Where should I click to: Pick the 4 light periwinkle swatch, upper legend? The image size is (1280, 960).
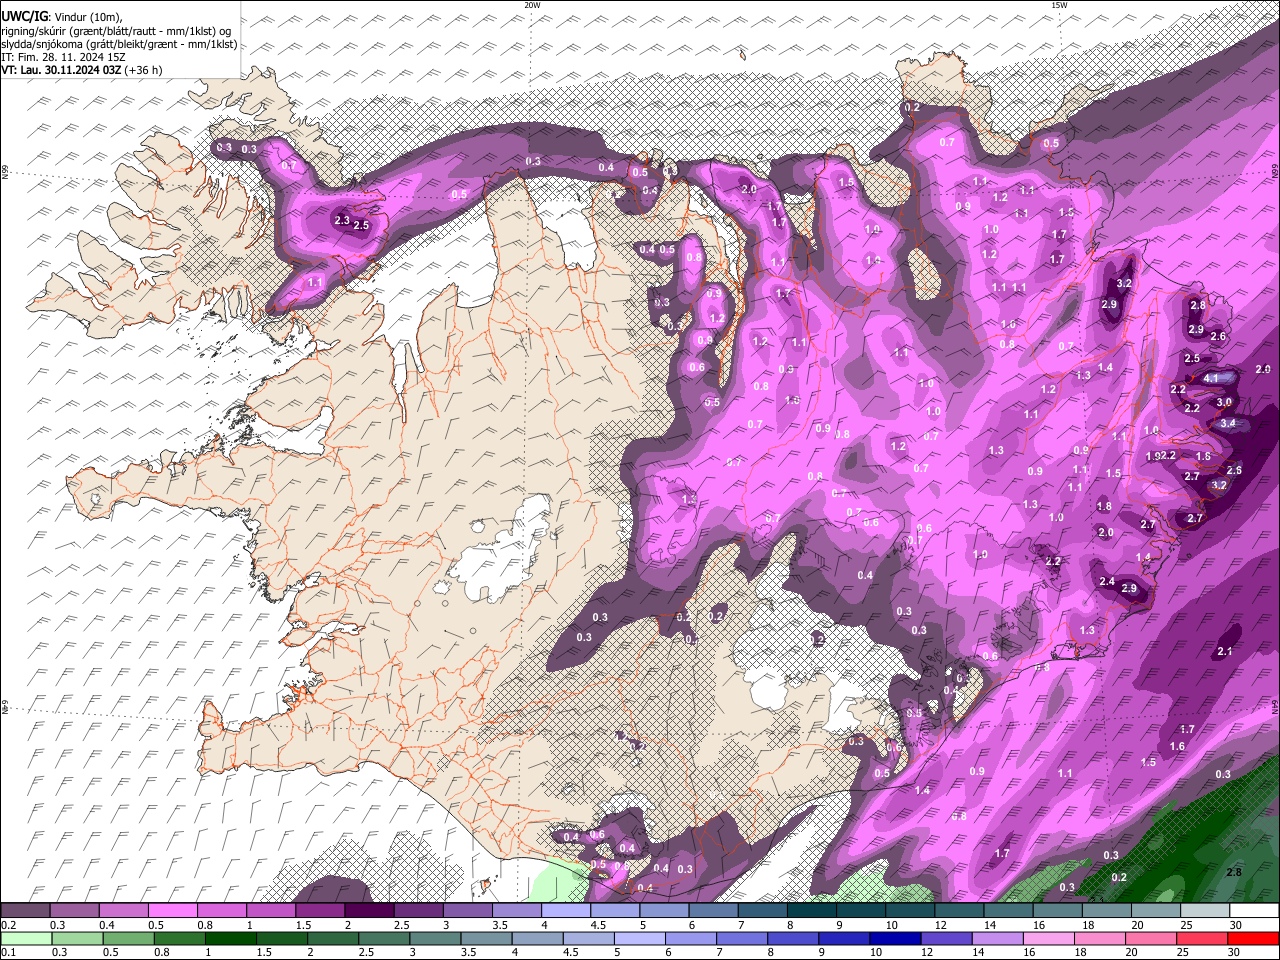tap(565, 911)
